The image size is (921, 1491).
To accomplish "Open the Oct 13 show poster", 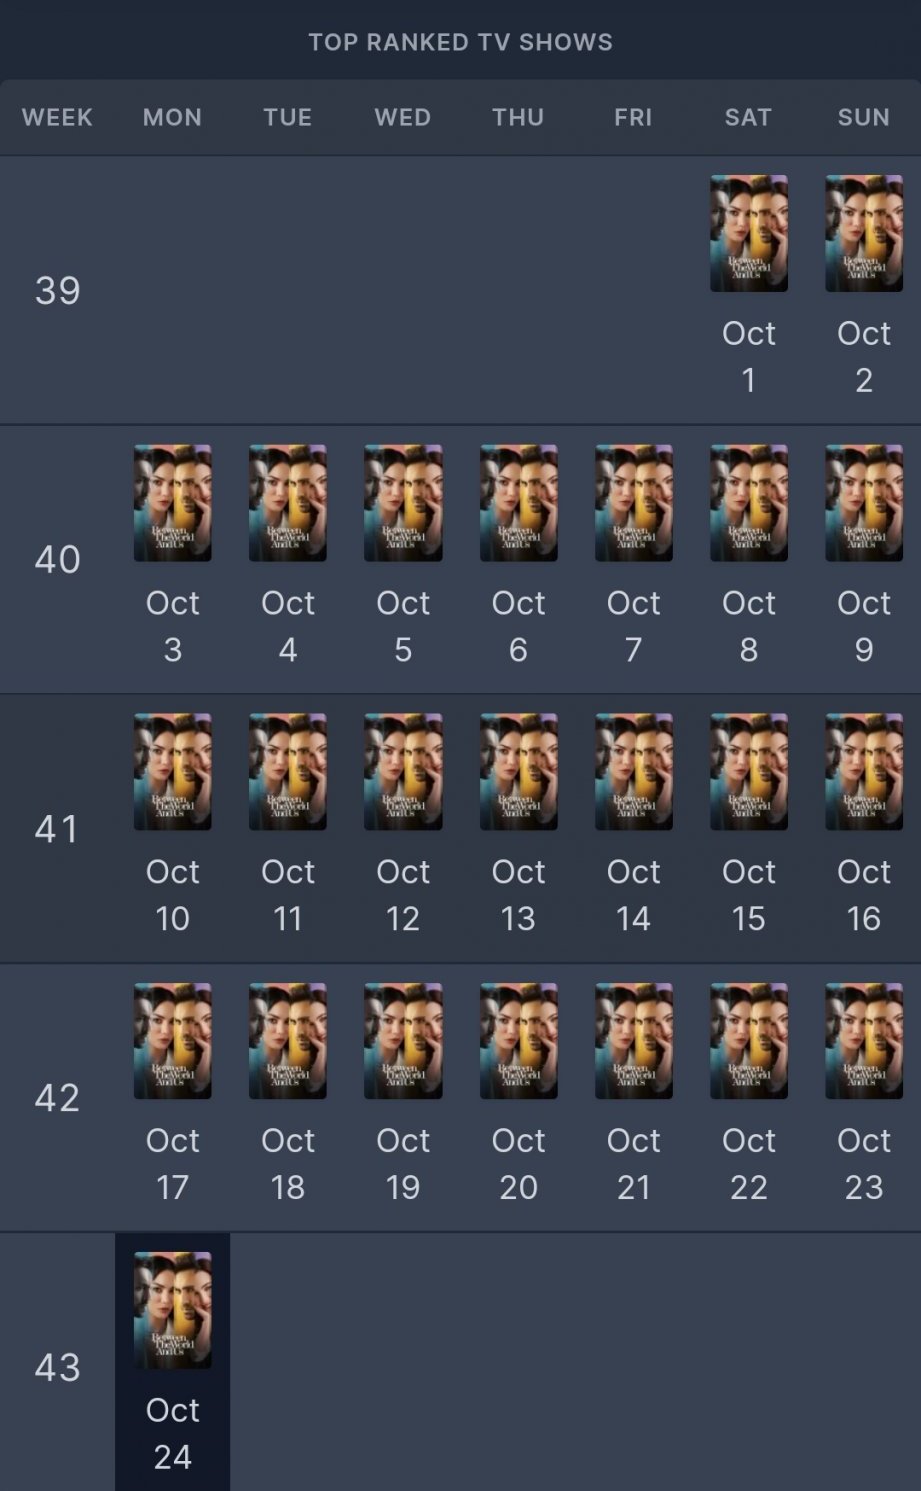I will 518,772.
